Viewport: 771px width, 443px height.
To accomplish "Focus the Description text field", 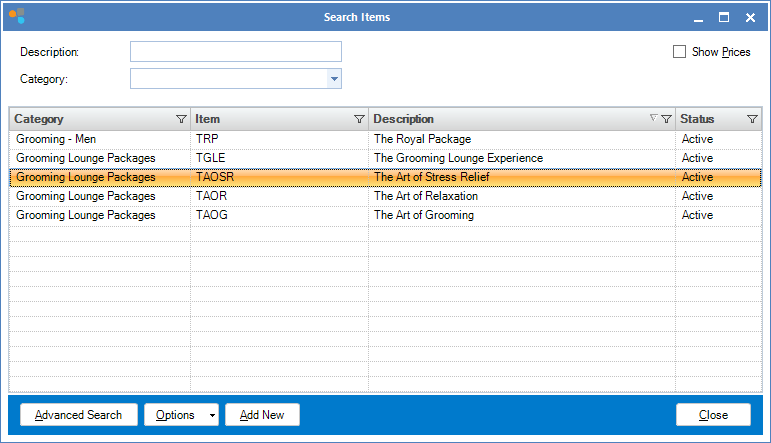I will coord(236,52).
